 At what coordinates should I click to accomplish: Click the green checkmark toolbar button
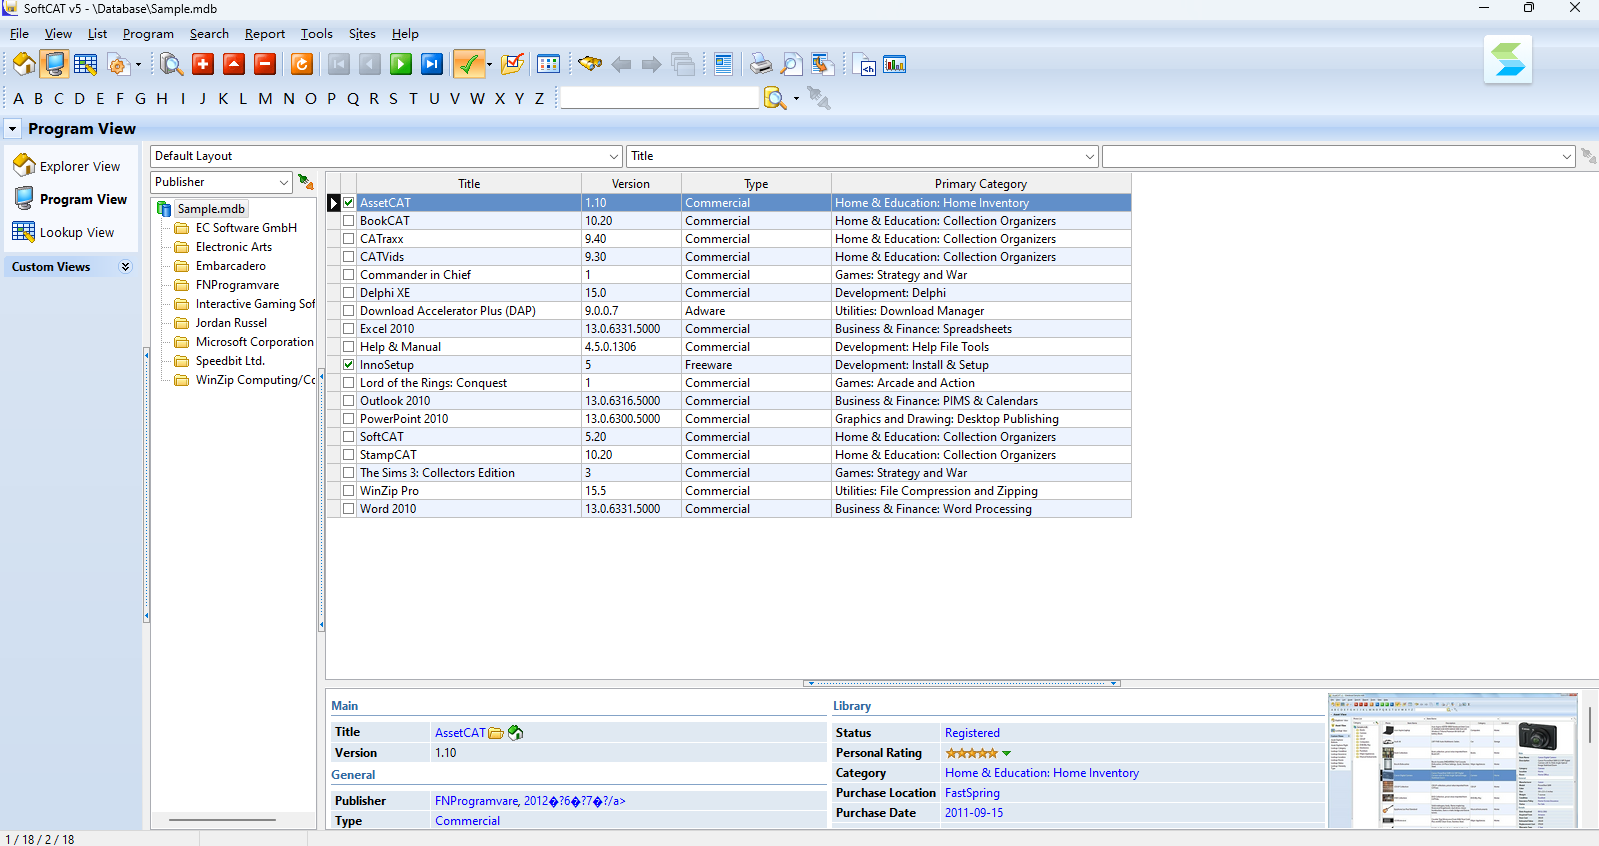point(467,65)
